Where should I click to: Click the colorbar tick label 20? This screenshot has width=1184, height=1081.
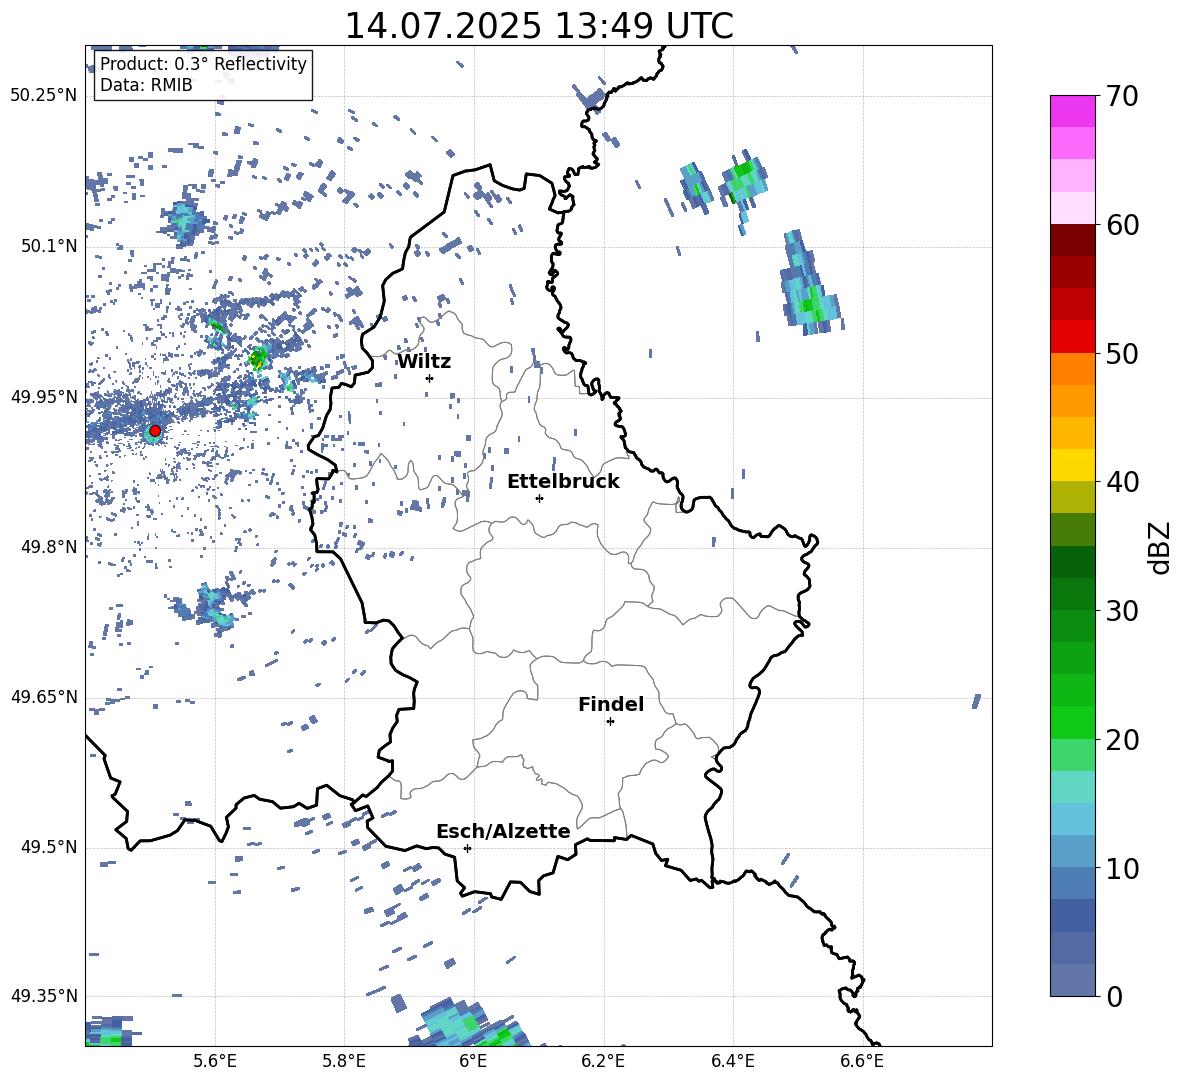[1121, 739]
